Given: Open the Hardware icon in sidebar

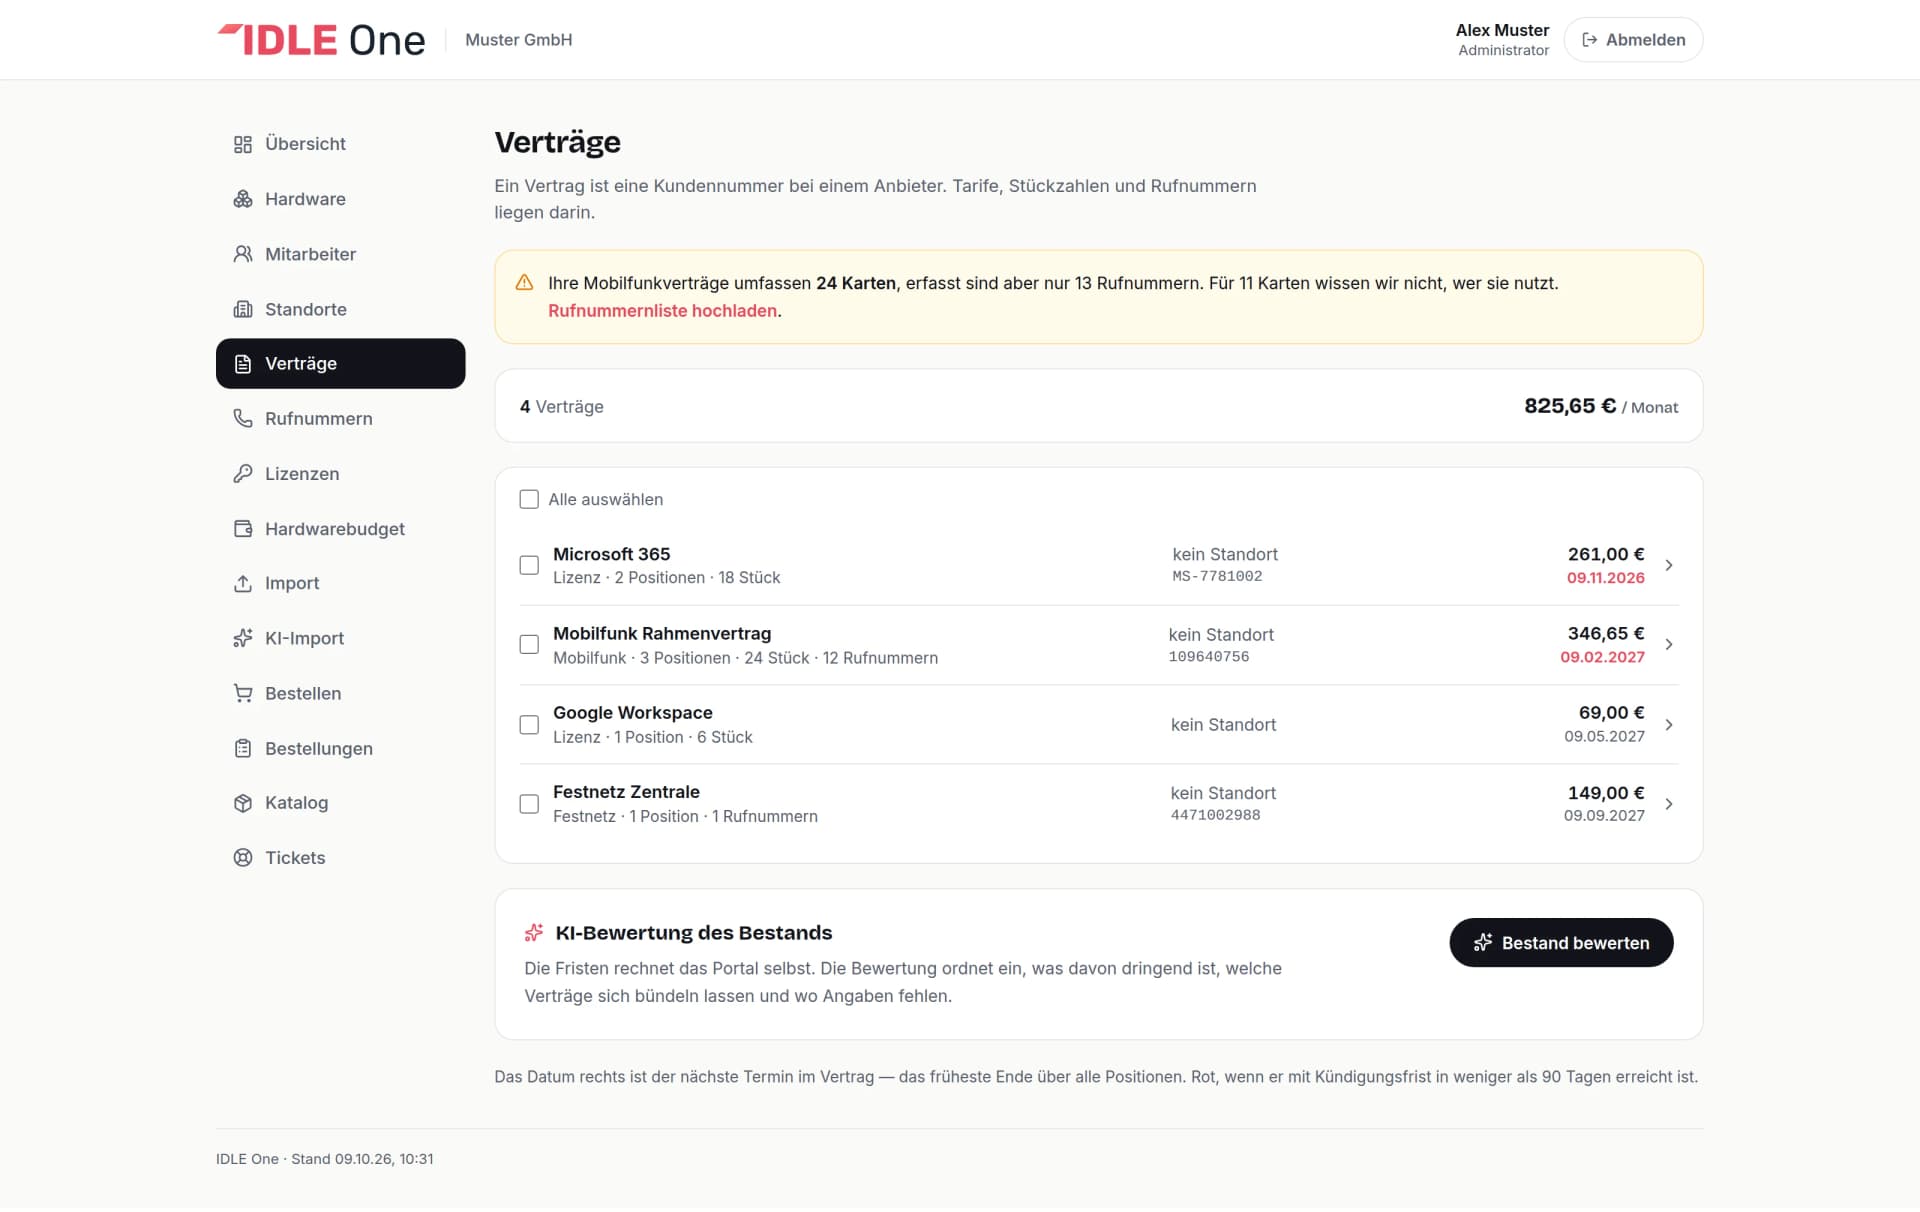Looking at the screenshot, I should click(243, 199).
